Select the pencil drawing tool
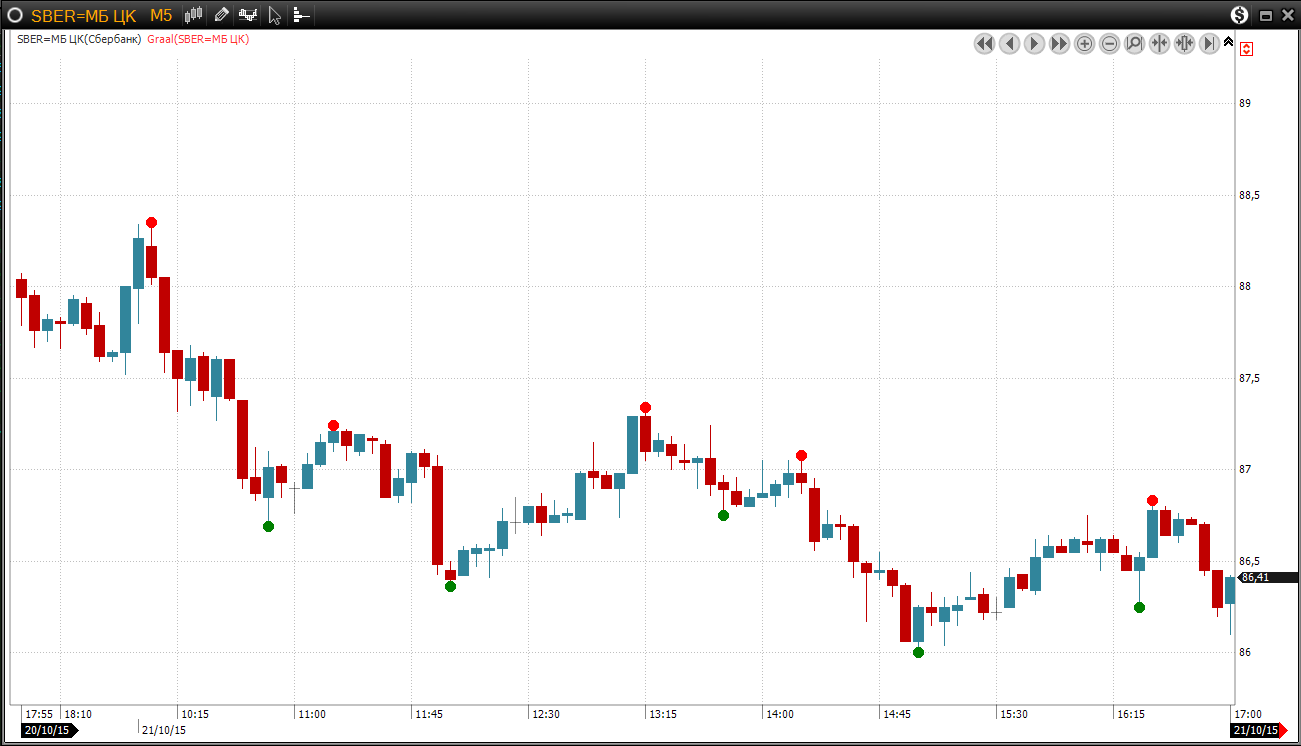Image resolution: width=1301 pixels, height=746 pixels. point(221,15)
